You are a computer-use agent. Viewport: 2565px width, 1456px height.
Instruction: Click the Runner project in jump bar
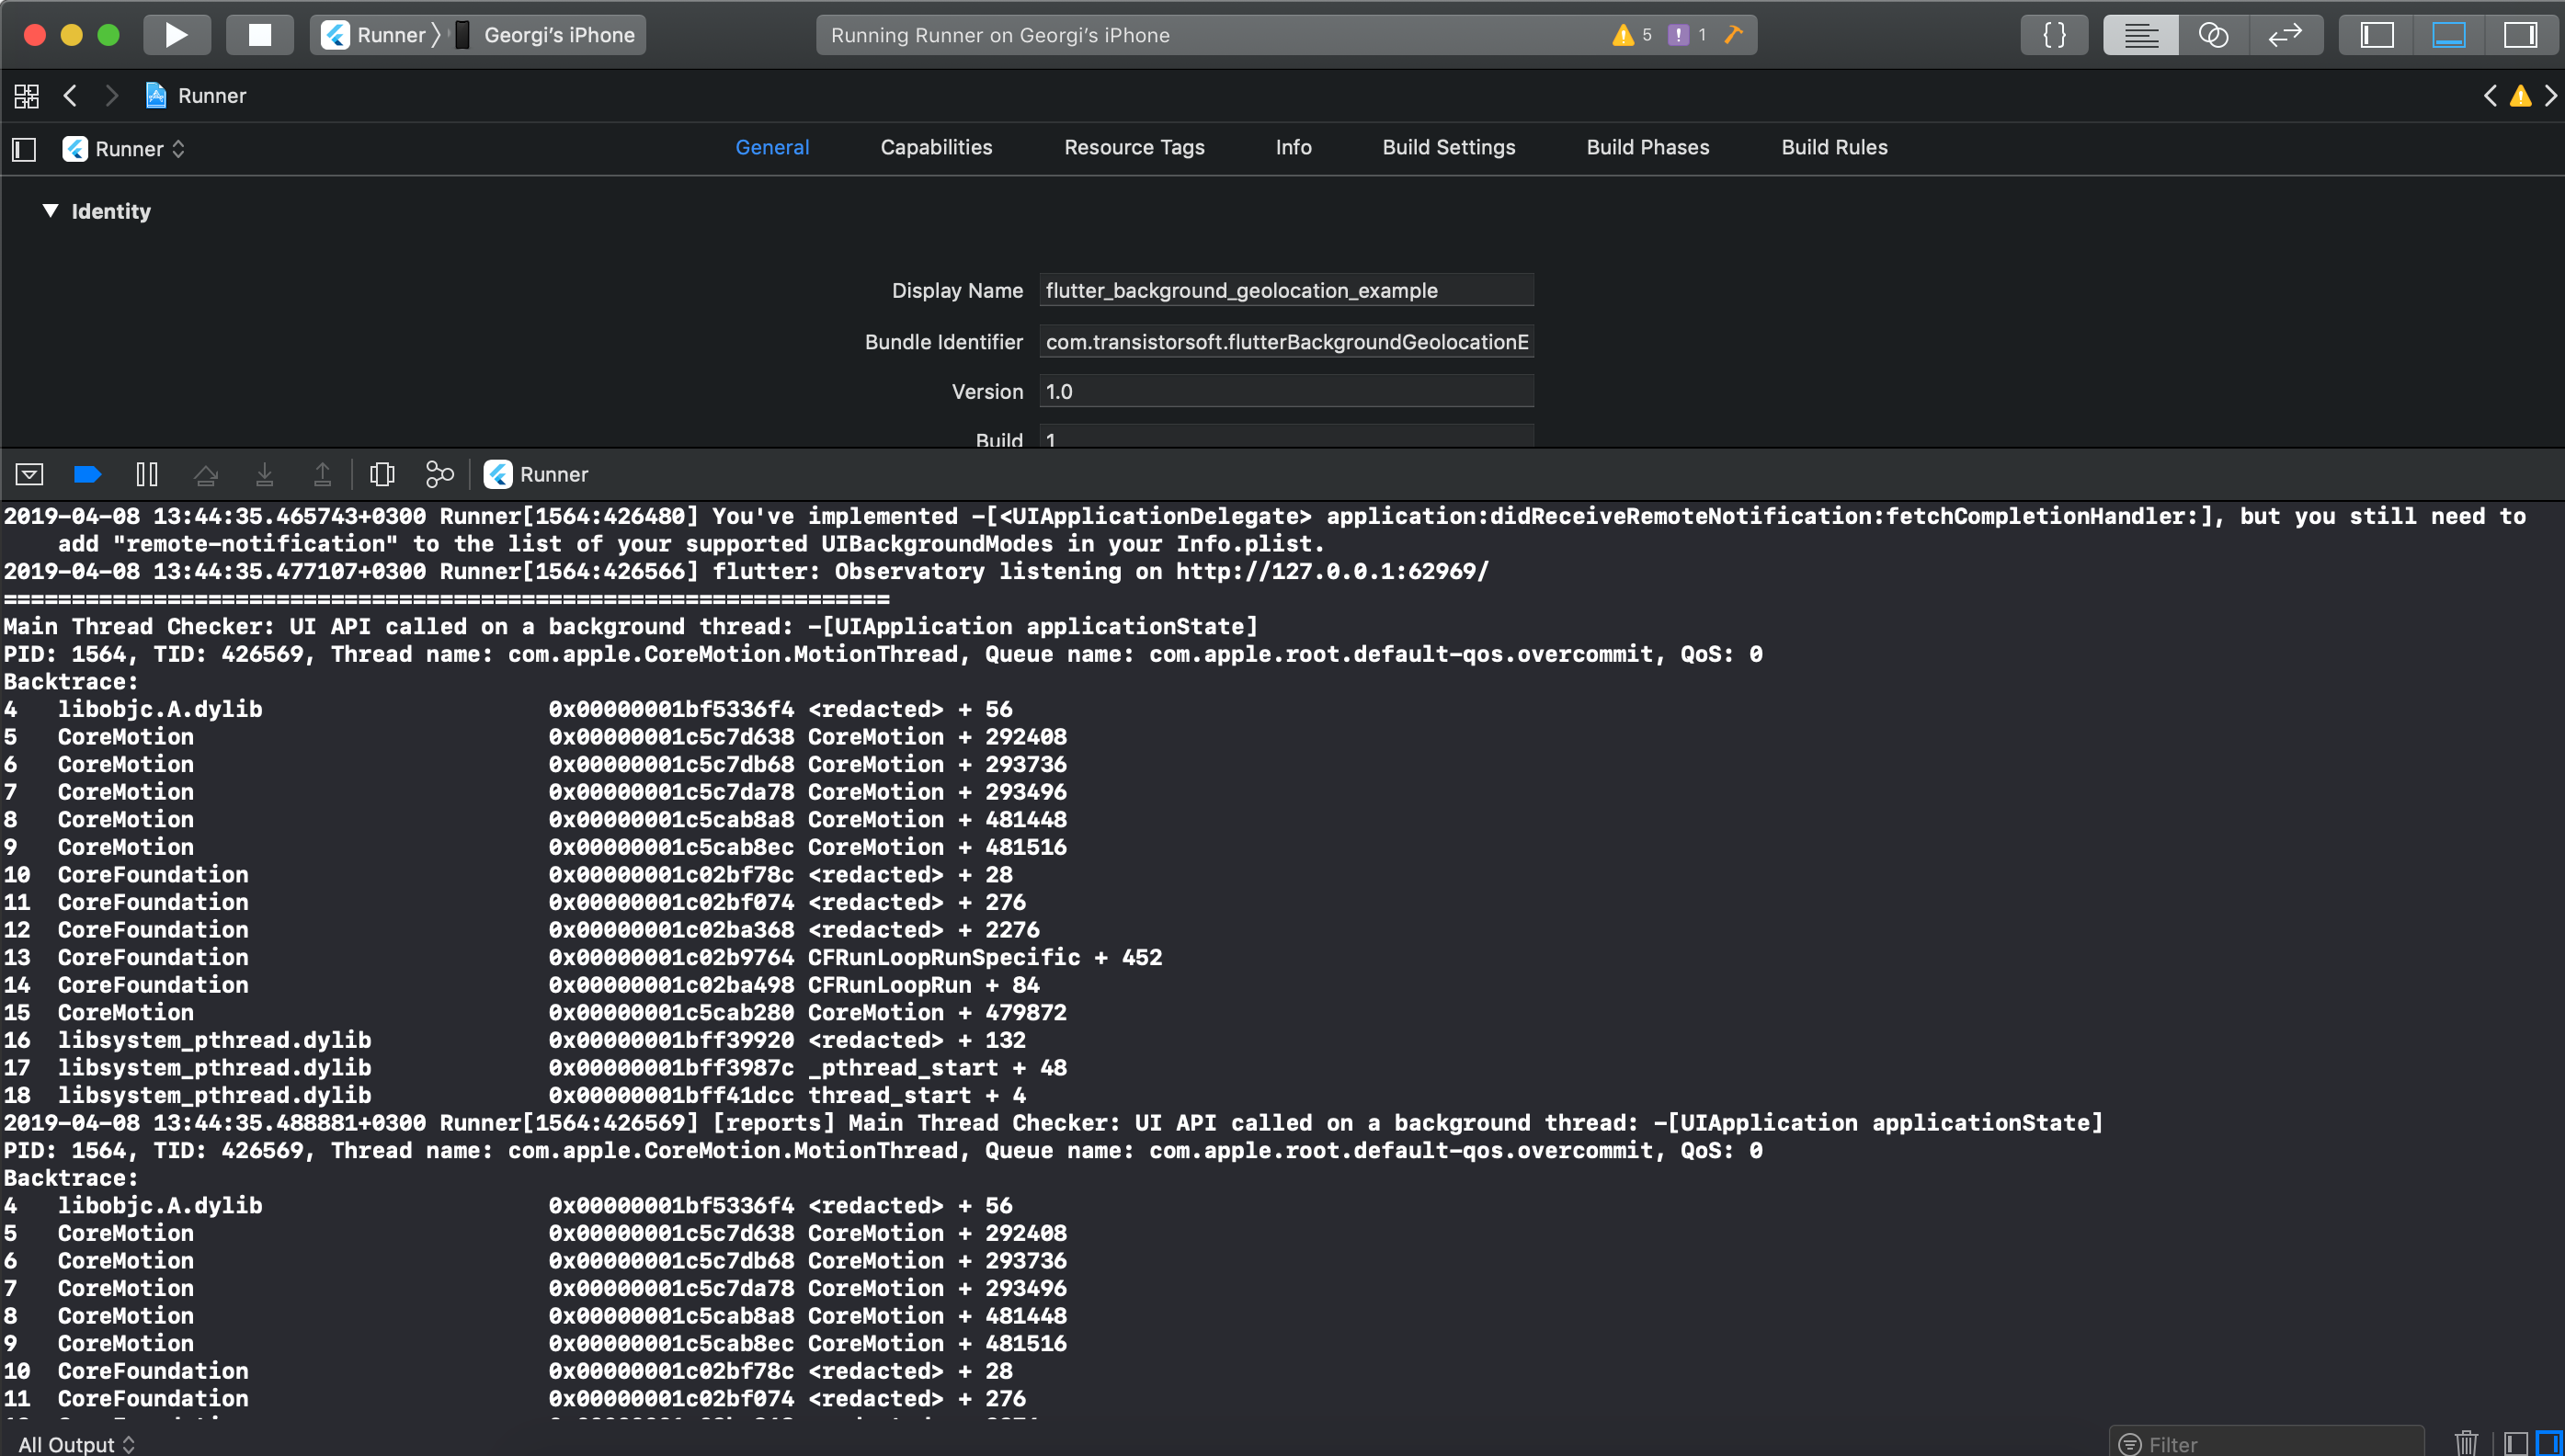tap(196, 96)
